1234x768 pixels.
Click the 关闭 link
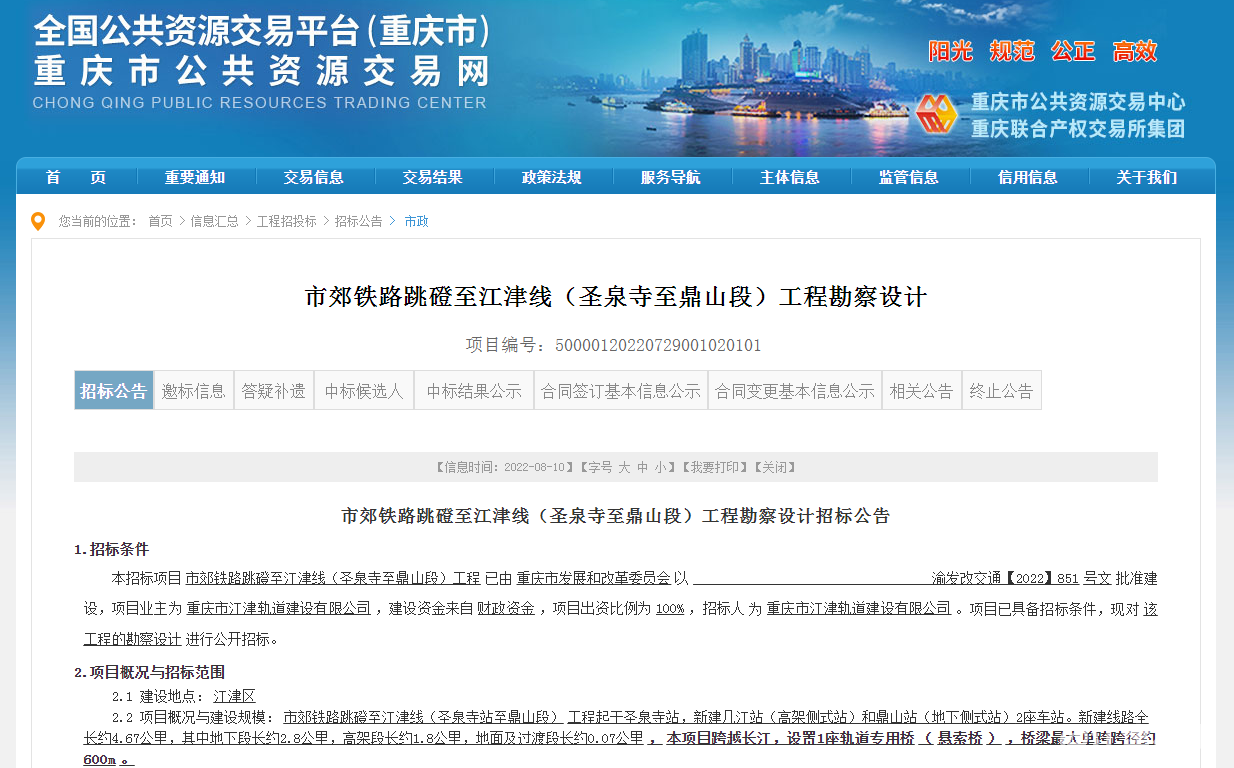pyautogui.click(x=774, y=467)
